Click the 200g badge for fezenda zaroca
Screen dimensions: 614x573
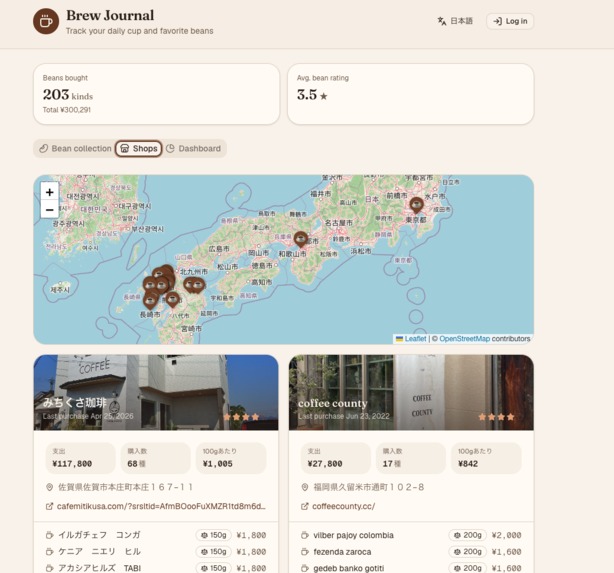[x=468, y=551]
